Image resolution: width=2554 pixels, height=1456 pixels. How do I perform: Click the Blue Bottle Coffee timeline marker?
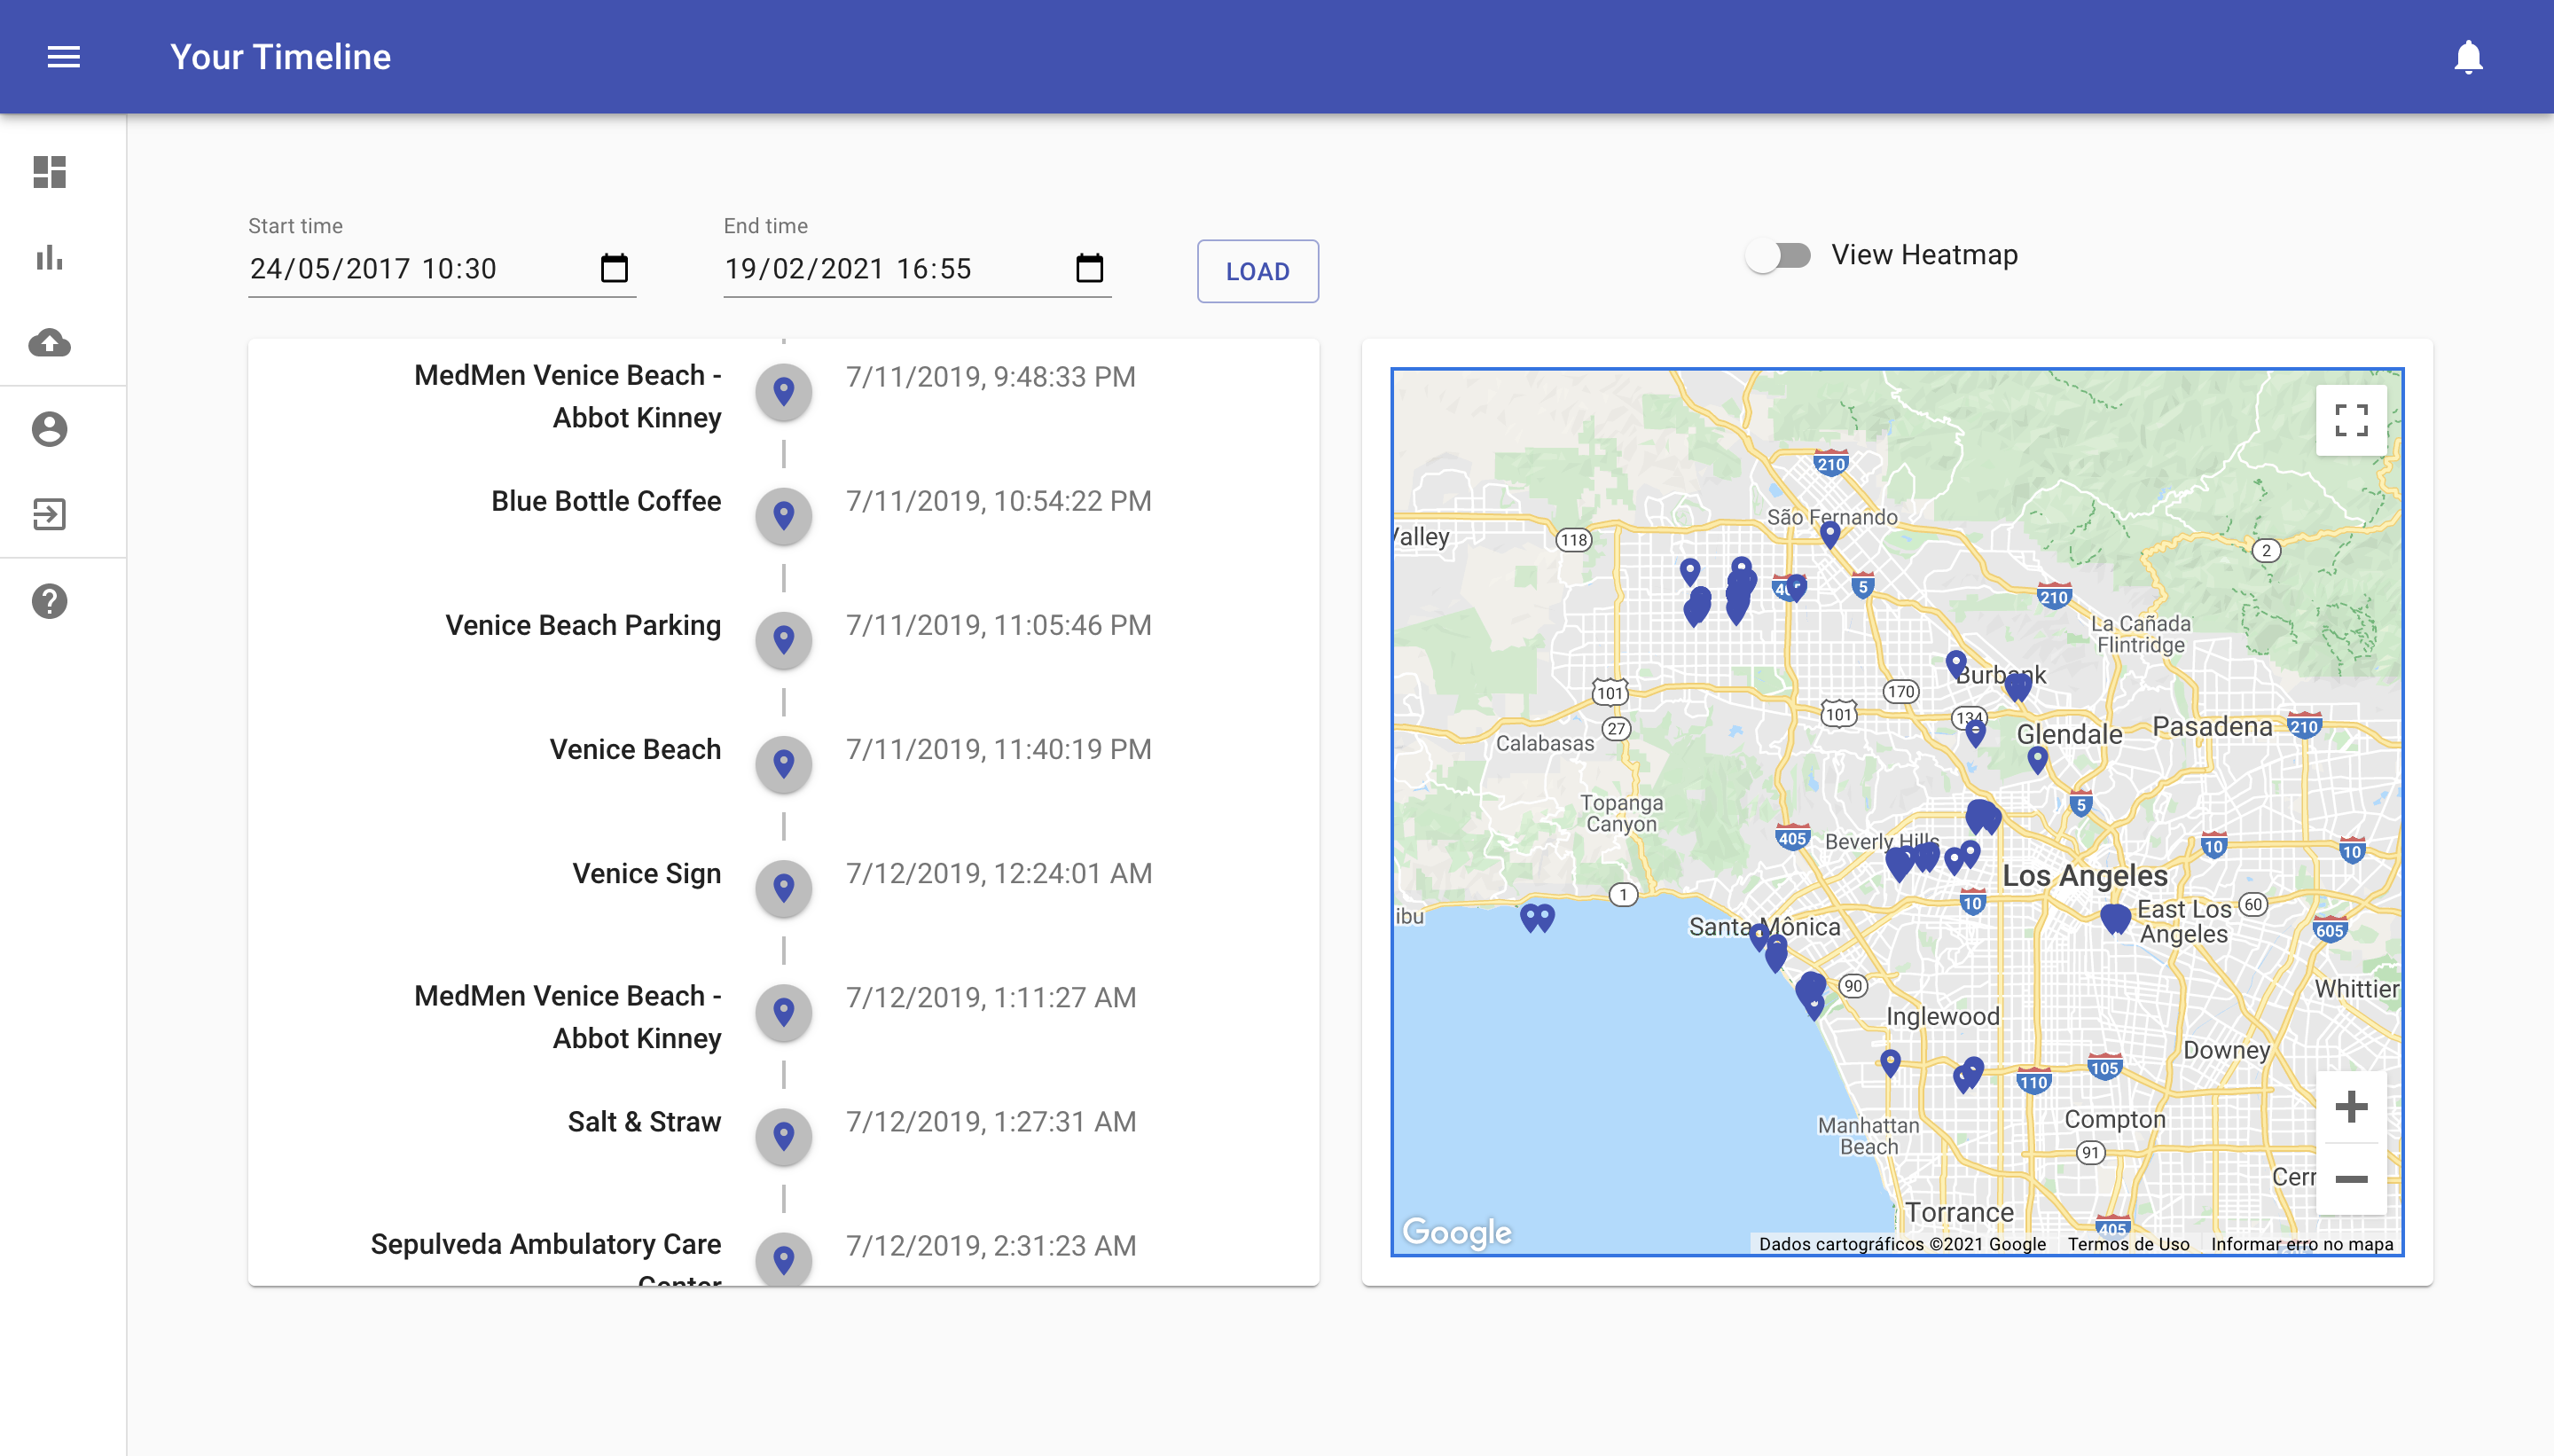[x=783, y=516]
